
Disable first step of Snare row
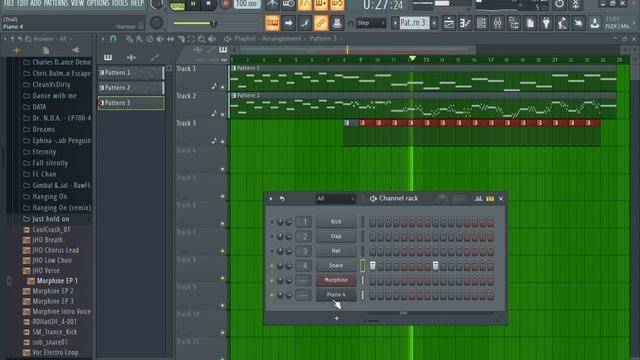372,266
